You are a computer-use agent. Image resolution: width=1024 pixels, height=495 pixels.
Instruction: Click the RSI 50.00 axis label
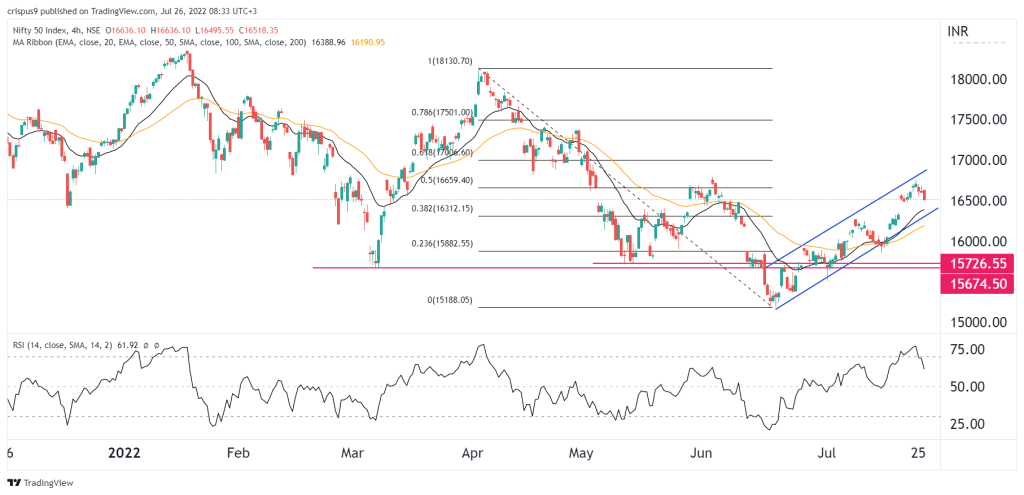(x=966, y=387)
